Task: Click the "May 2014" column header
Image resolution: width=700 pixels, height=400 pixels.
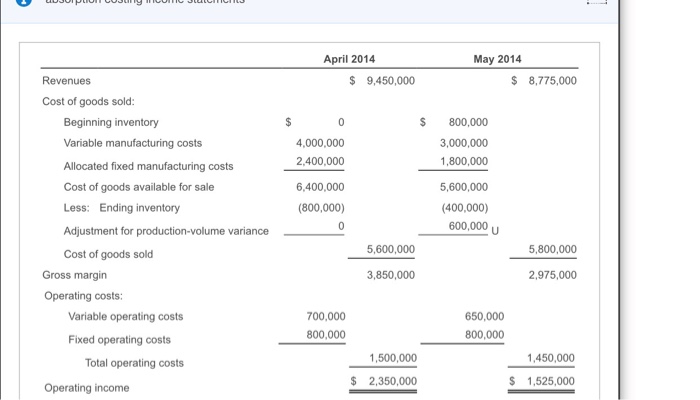Action: (497, 59)
